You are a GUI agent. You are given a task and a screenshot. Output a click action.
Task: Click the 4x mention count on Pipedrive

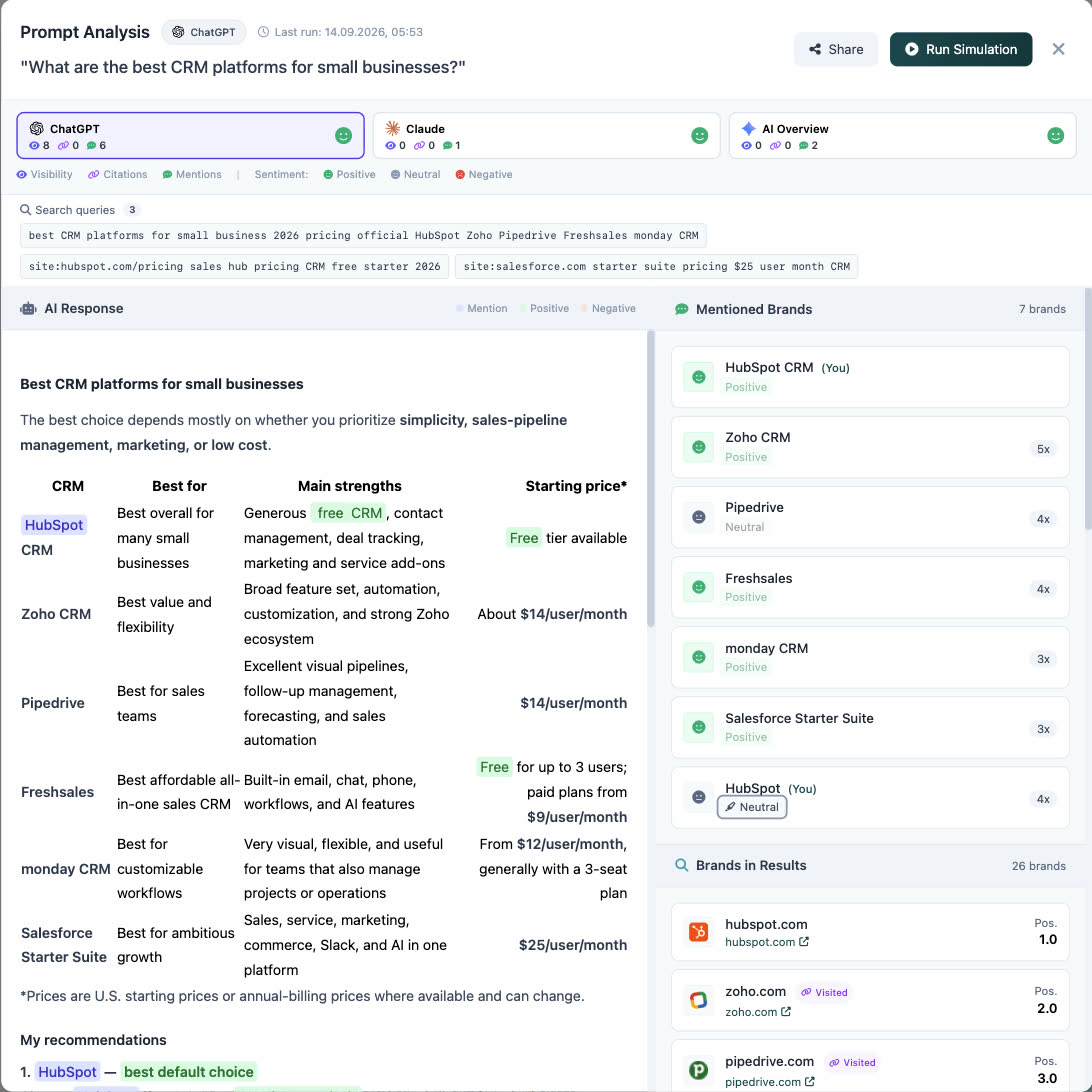(x=1043, y=519)
